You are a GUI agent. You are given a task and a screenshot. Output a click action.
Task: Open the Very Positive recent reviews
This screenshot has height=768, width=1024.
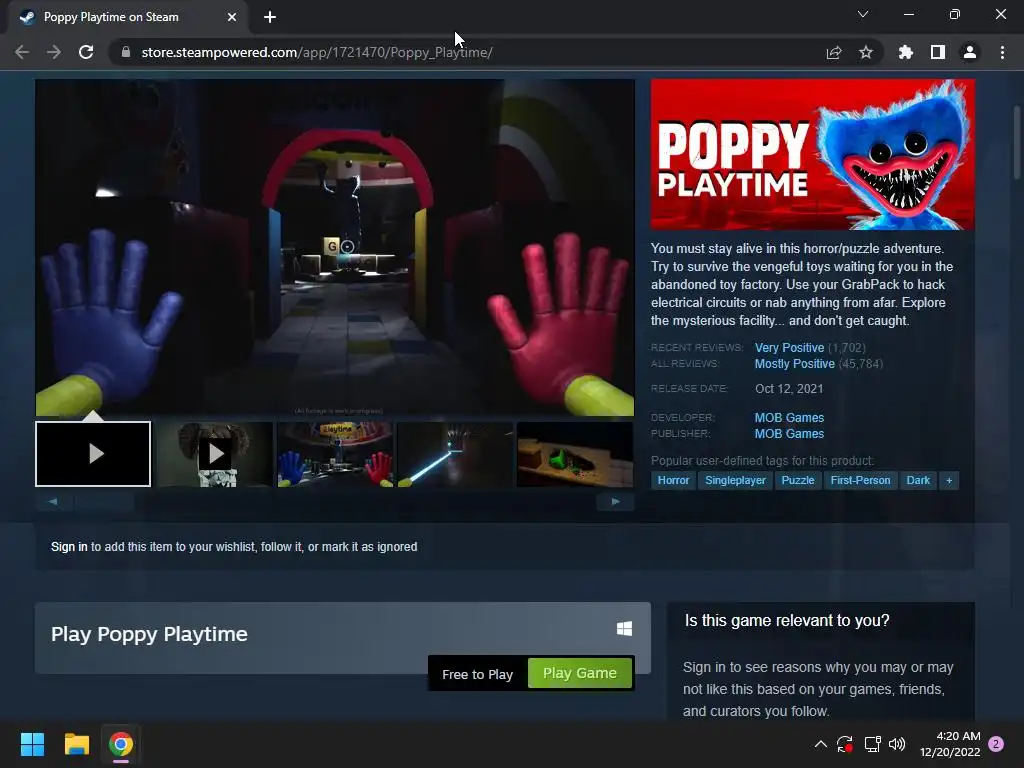(x=789, y=347)
